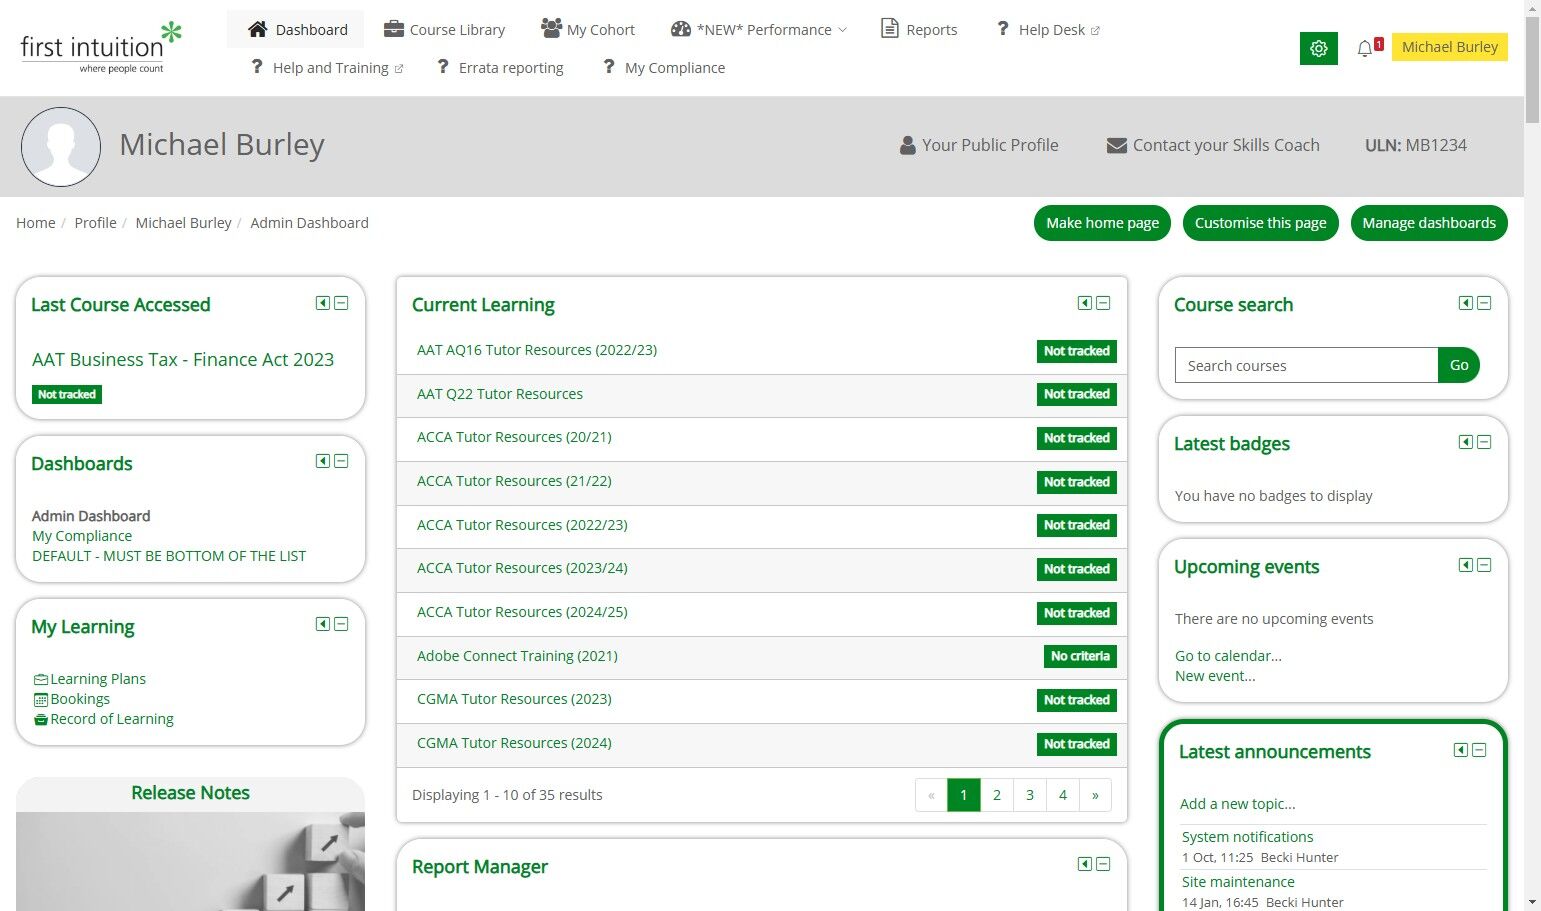This screenshot has width=1541, height=911.
Task: Click Michael Burley's profile avatar
Action: (x=61, y=147)
